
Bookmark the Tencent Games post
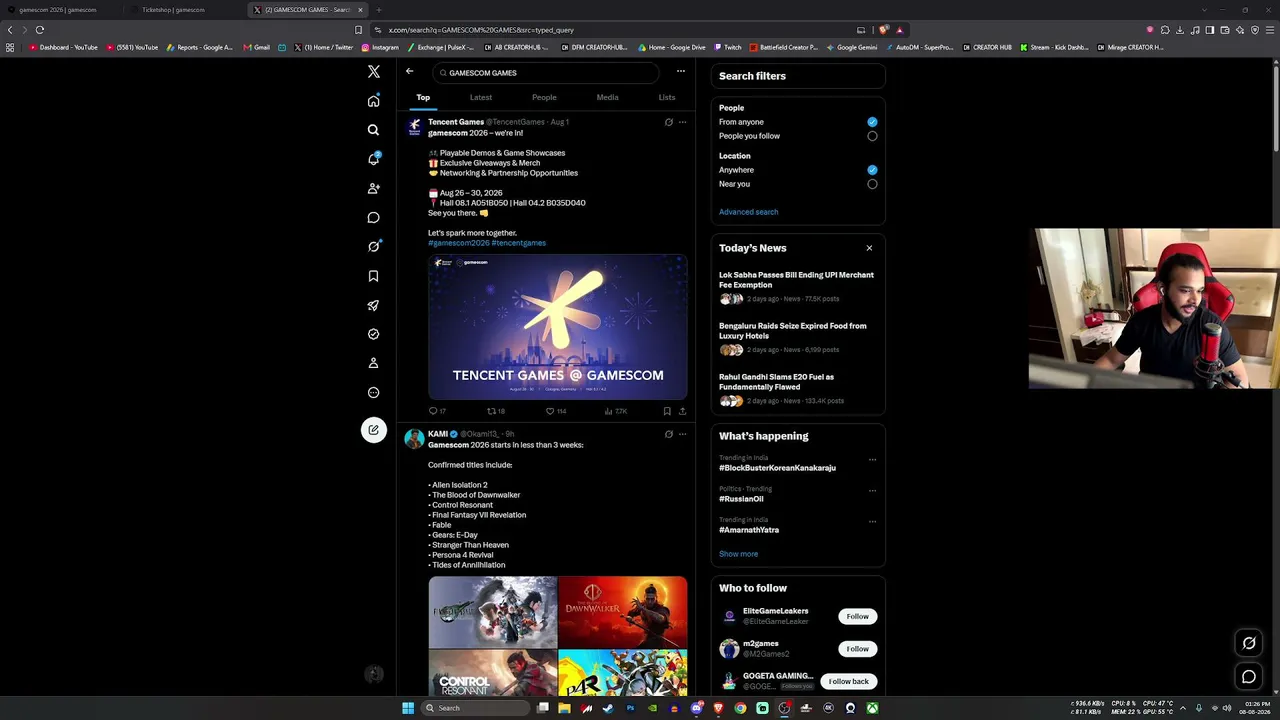[x=667, y=411]
